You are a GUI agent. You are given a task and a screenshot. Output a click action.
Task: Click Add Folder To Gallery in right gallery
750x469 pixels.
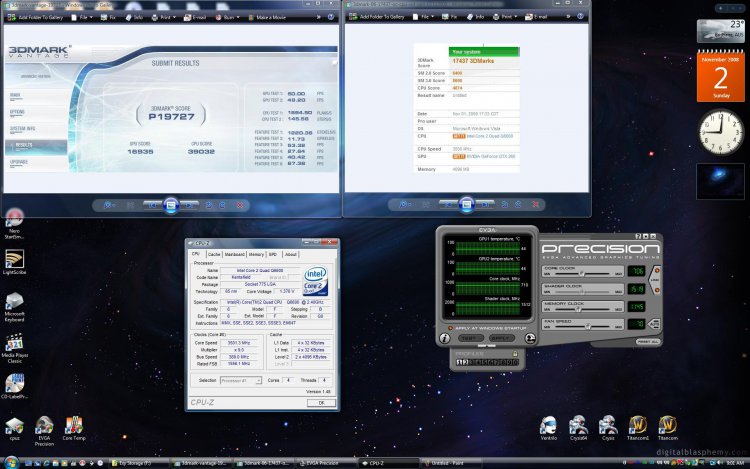click(377, 17)
